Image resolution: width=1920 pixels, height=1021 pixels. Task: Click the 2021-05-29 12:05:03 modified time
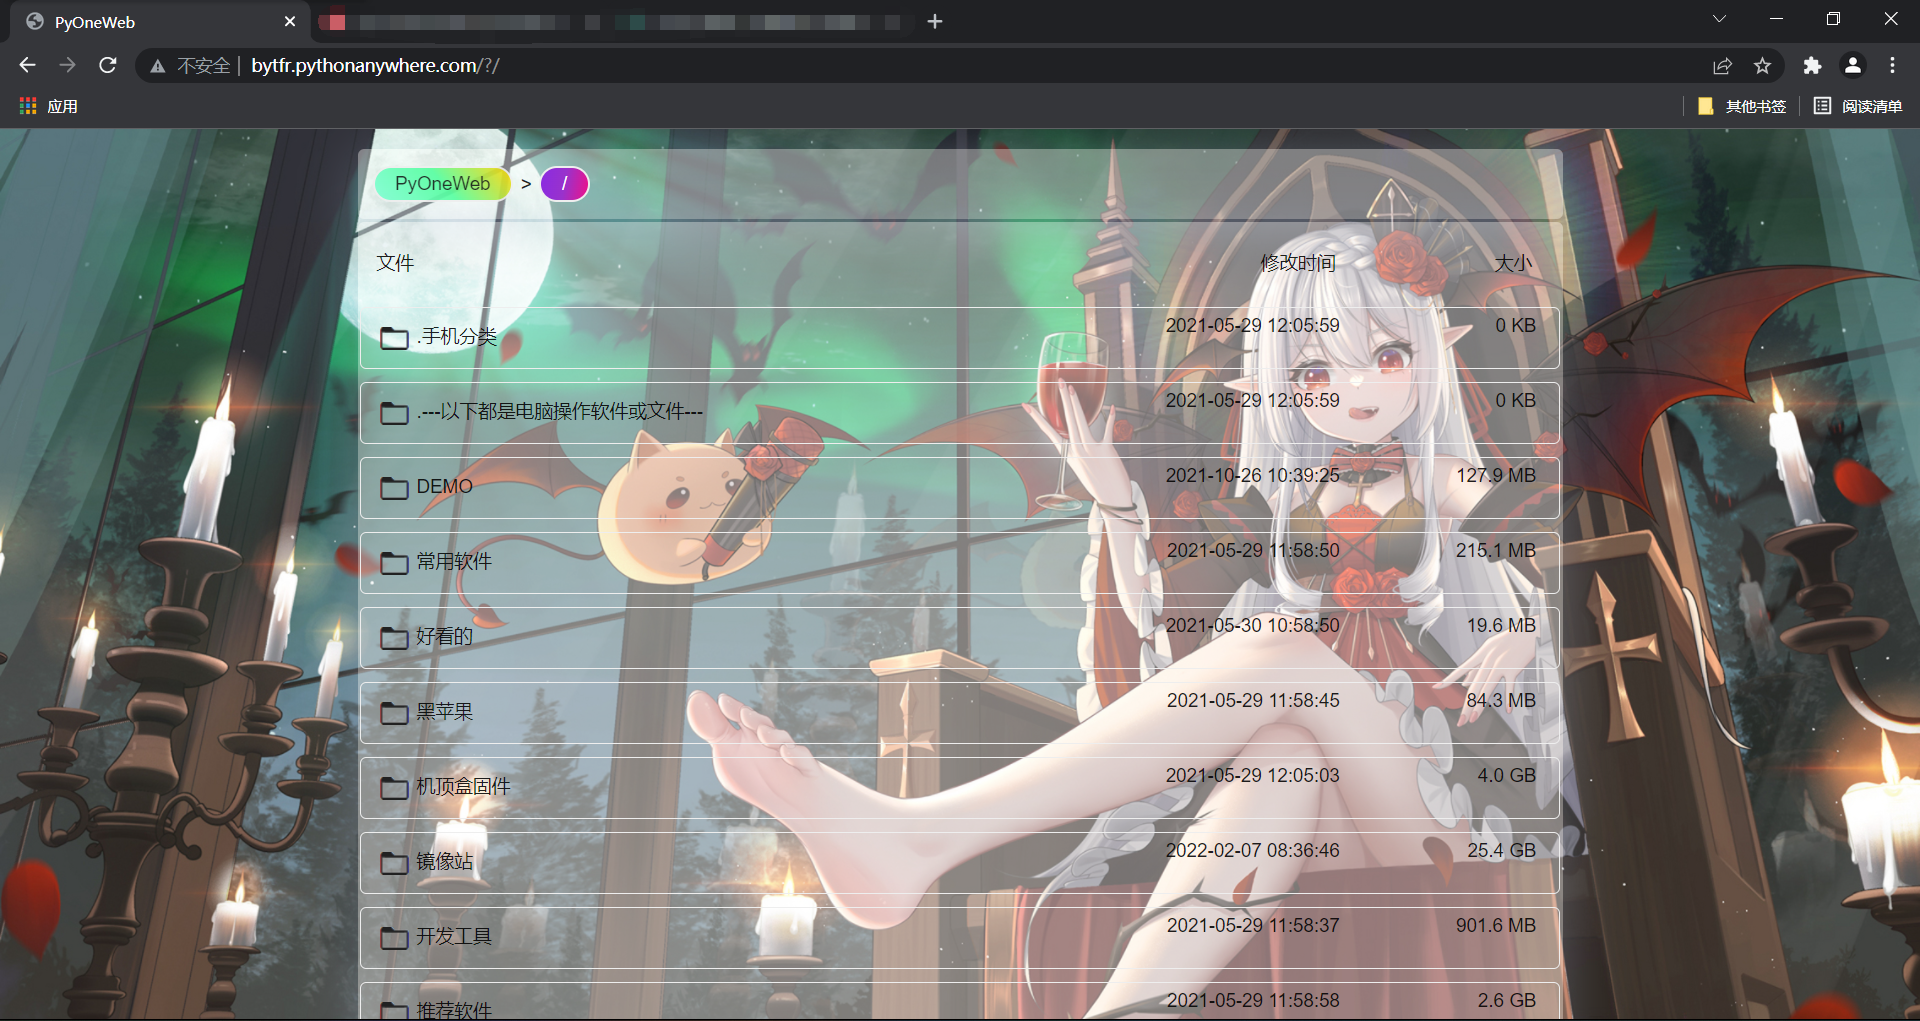coord(1253,776)
